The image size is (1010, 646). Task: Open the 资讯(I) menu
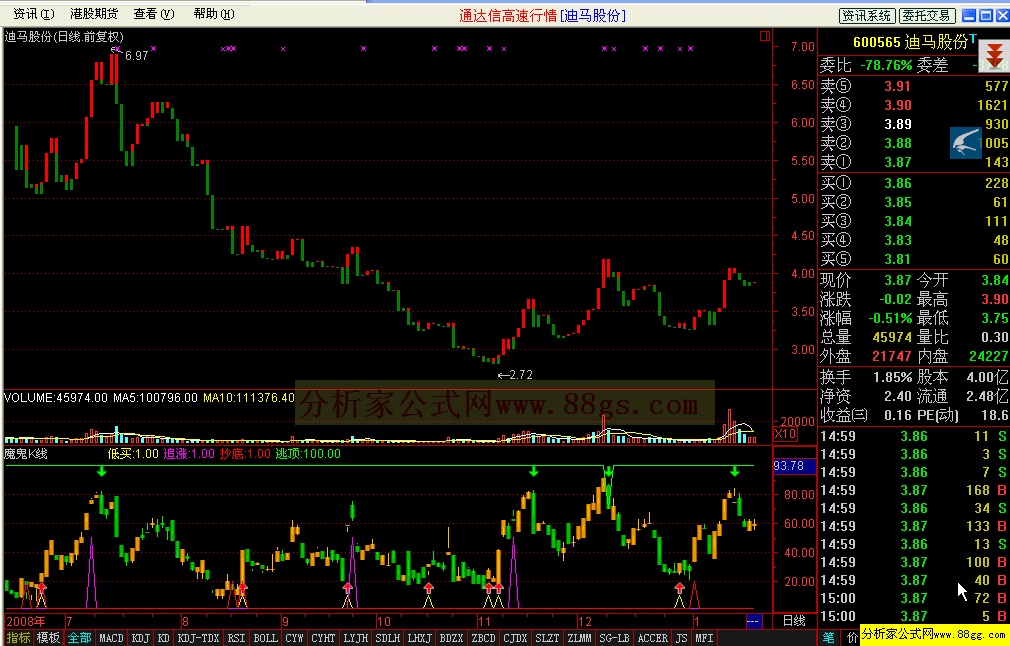point(33,14)
